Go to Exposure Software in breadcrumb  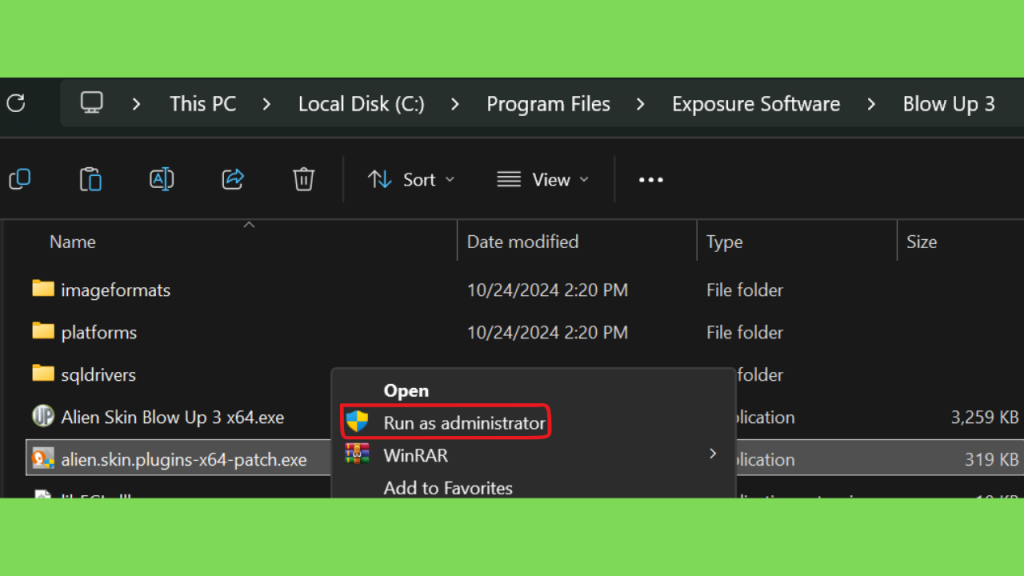coord(756,104)
